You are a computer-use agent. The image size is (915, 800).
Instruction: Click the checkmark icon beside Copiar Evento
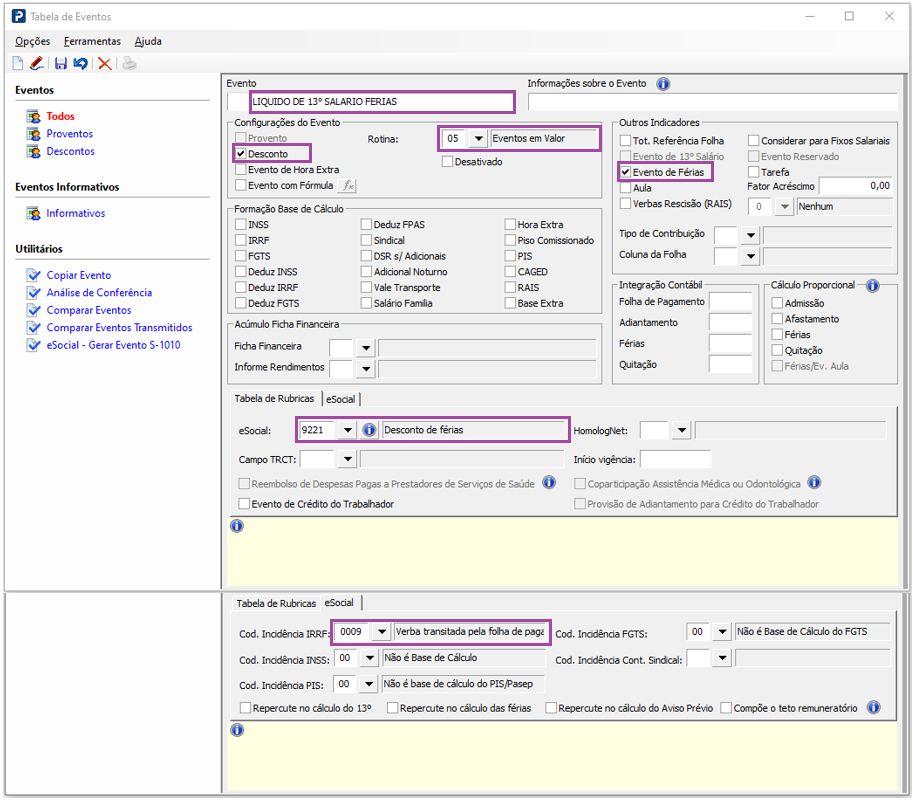point(34,275)
